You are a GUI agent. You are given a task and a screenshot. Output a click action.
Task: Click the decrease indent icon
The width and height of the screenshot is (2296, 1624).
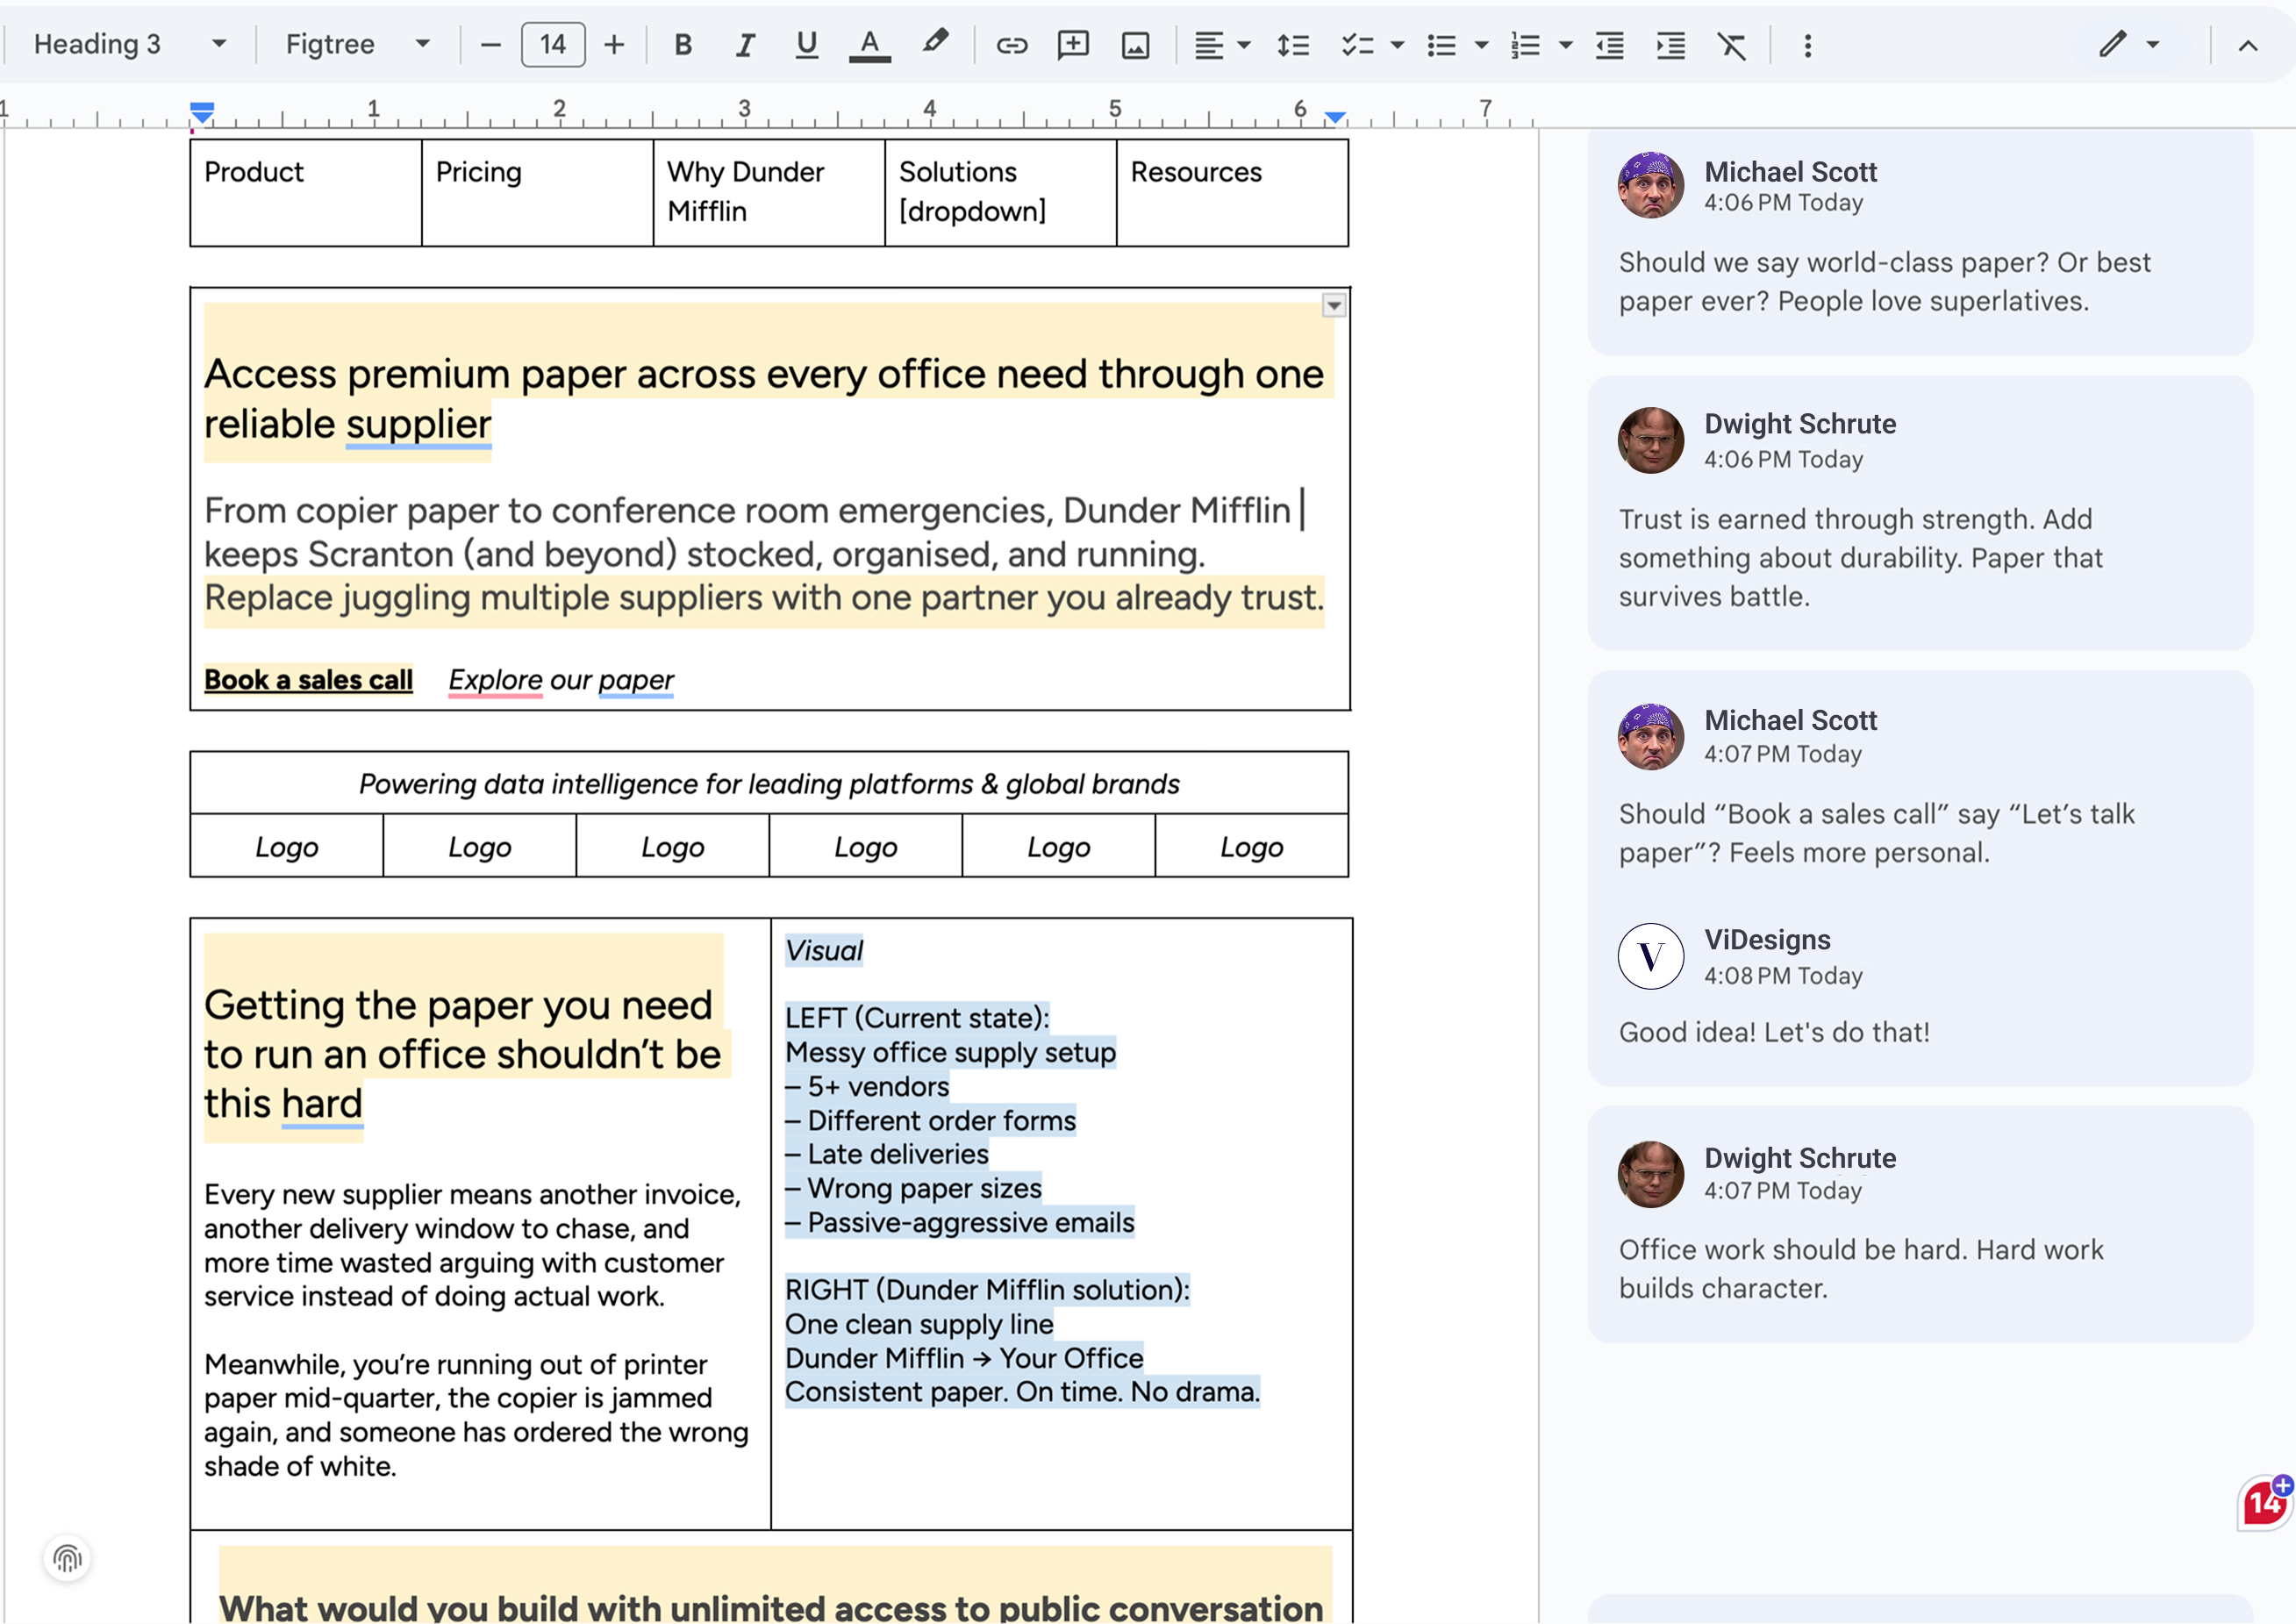coord(1609,45)
